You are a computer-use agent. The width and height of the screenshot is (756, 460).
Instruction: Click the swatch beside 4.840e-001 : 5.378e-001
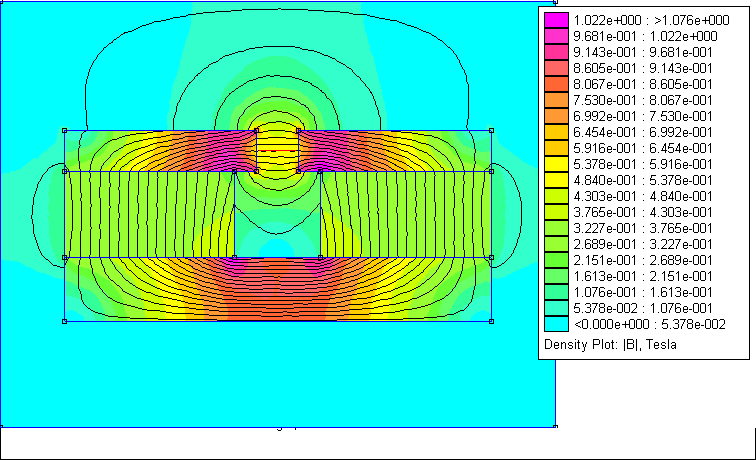pos(556,180)
